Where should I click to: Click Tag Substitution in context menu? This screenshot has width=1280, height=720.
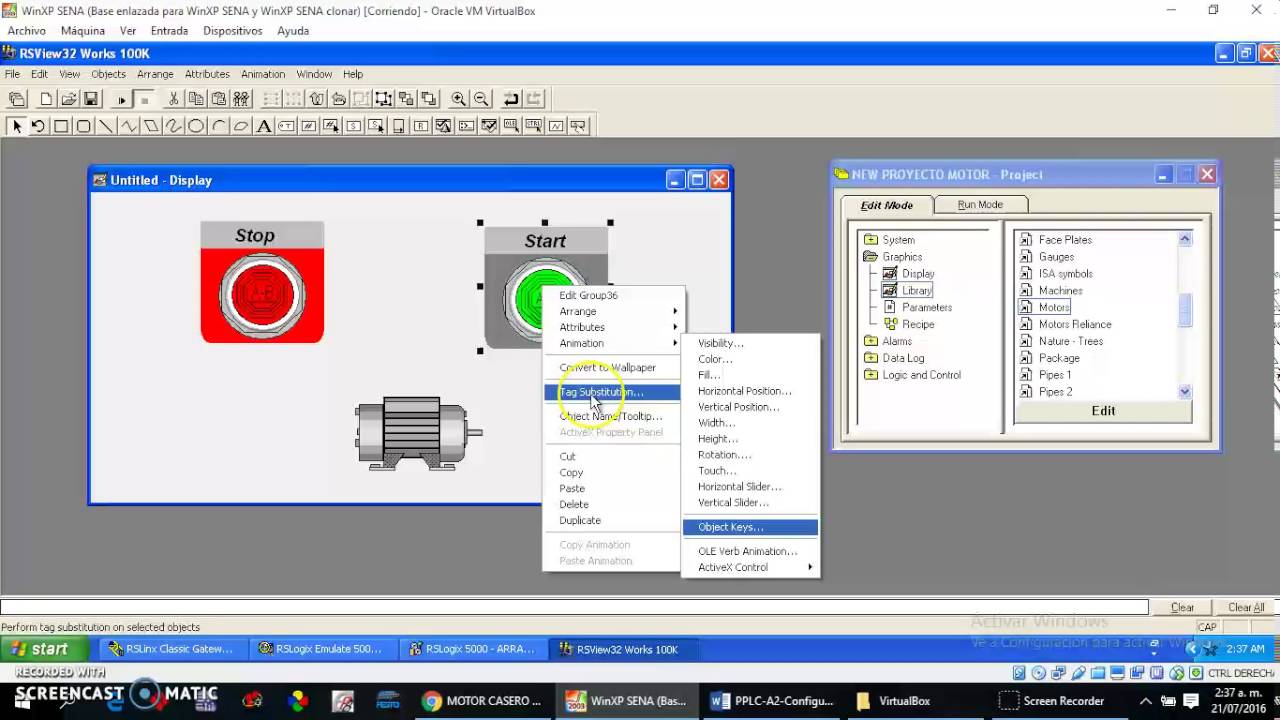tap(612, 392)
